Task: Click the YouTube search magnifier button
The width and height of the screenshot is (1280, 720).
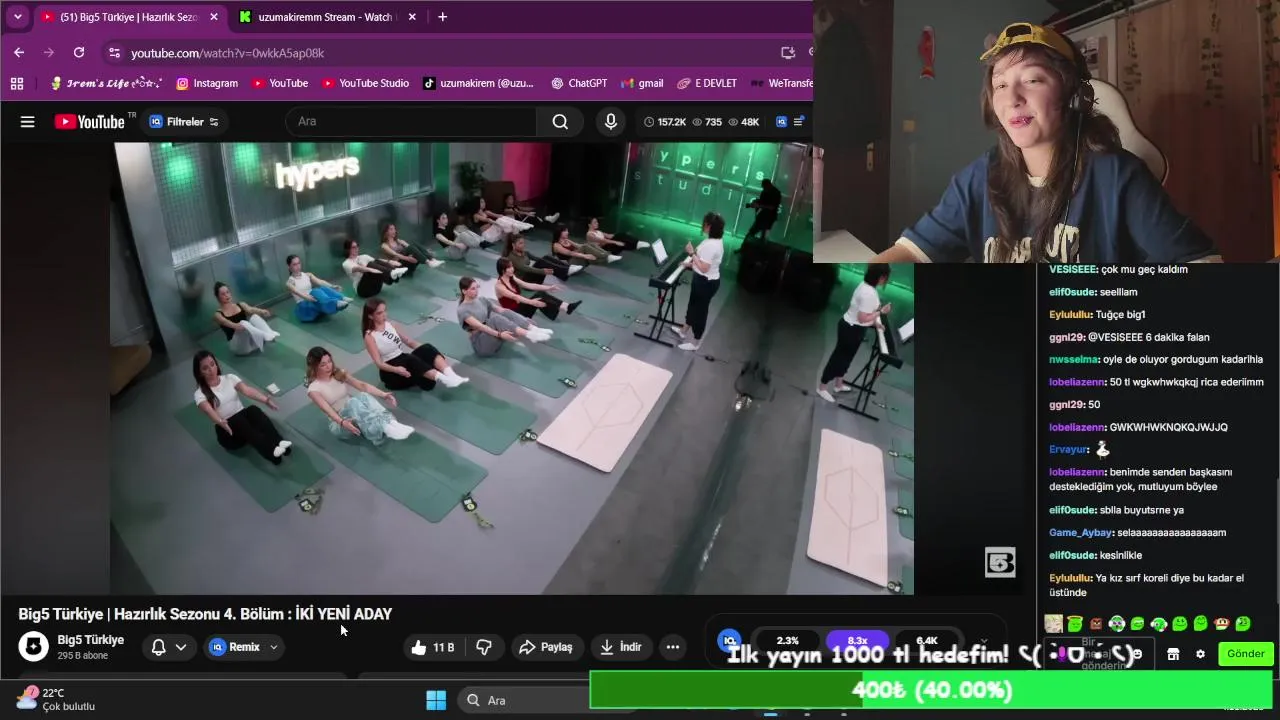Action: pyautogui.click(x=560, y=122)
